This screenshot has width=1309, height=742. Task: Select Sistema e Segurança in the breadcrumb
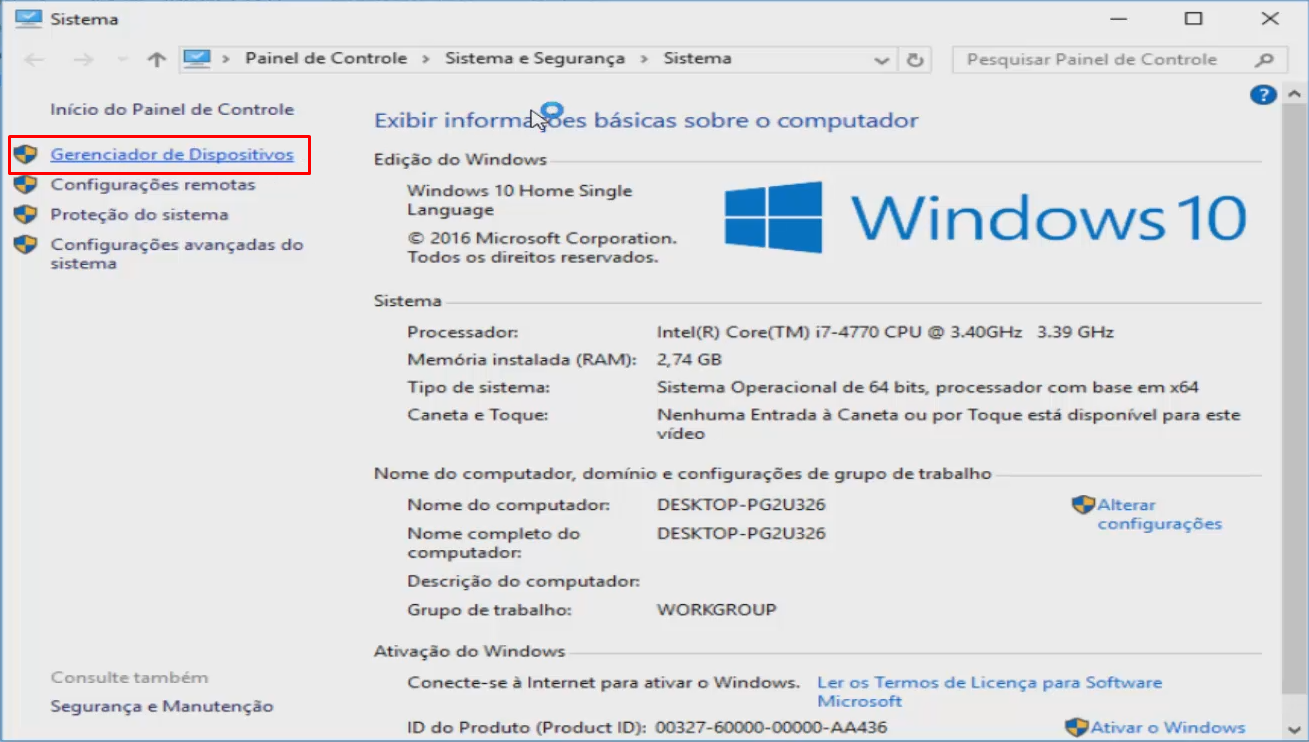535,59
